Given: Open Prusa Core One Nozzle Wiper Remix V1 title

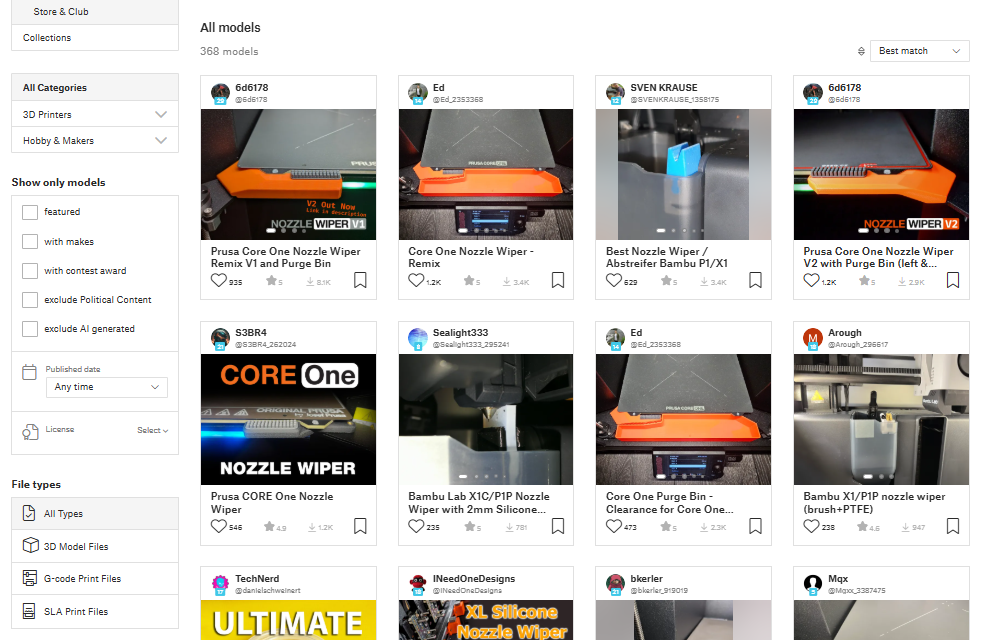Looking at the screenshot, I should (286, 258).
